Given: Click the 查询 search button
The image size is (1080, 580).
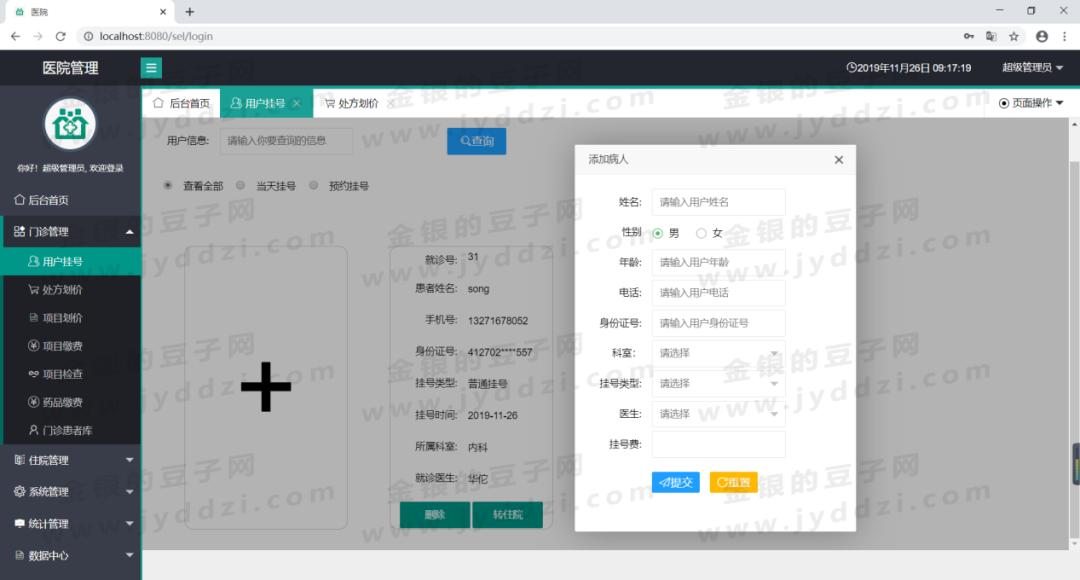Looking at the screenshot, I should click(477, 141).
